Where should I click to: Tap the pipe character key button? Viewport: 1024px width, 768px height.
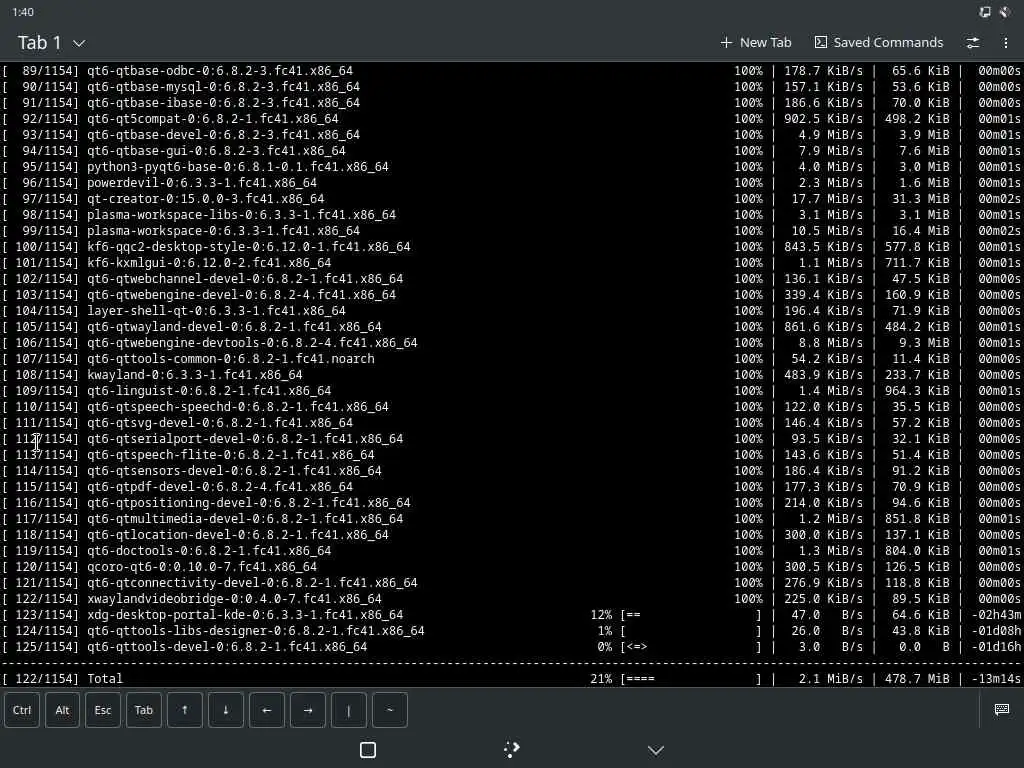click(x=349, y=710)
